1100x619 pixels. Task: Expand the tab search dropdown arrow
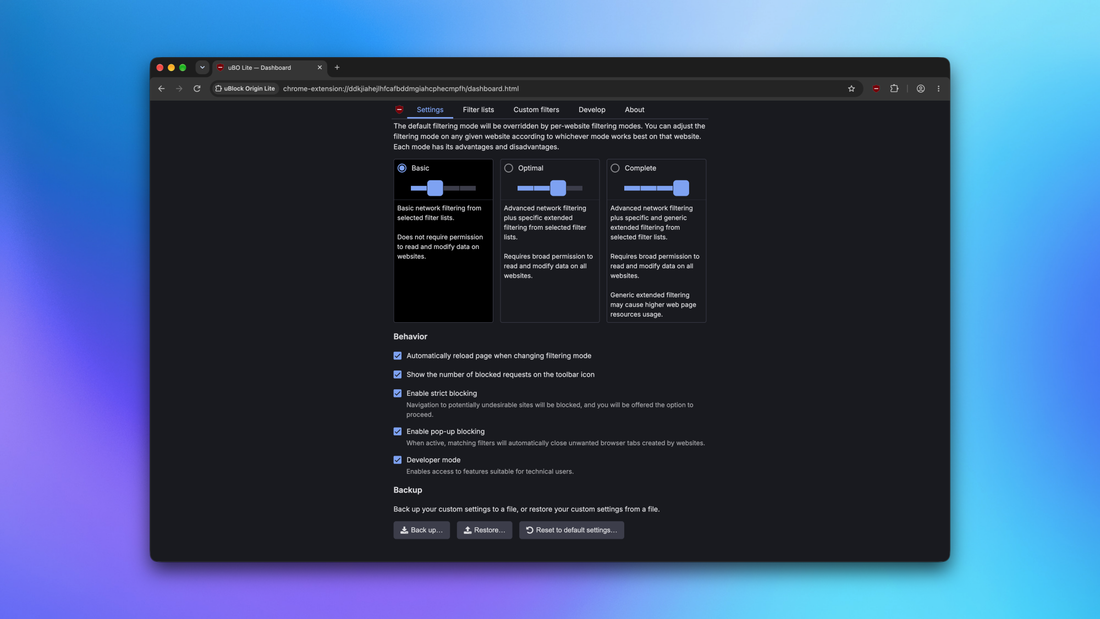click(x=202, y=67)
